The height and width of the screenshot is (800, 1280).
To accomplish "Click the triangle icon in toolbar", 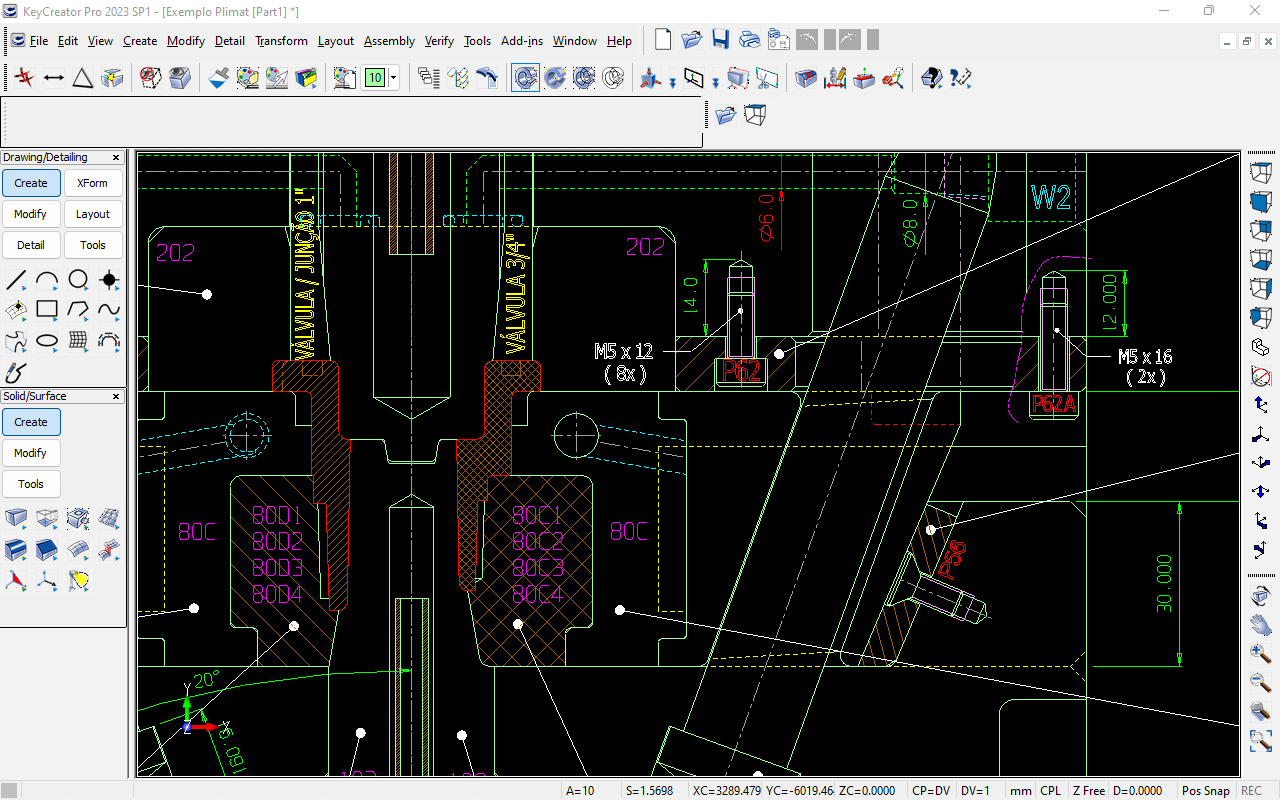I will [83, 77].
